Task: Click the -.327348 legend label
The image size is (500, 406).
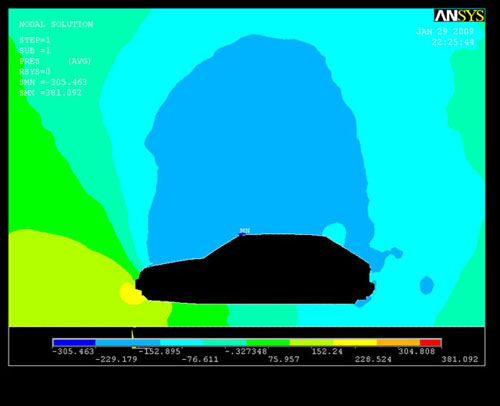Action: click(246, 351)
